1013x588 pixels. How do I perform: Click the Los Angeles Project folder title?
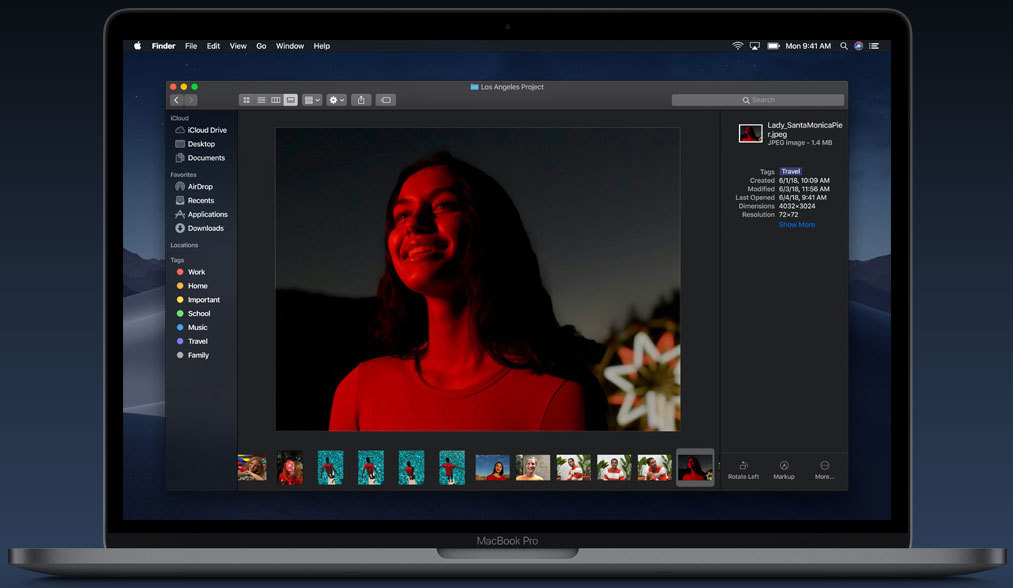click(x=507, y=87)
